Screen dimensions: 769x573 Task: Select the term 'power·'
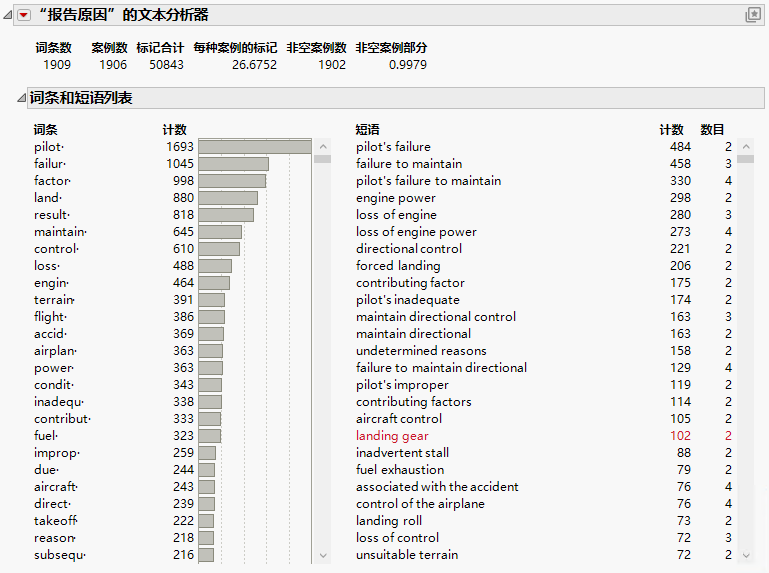pos(54,368)
